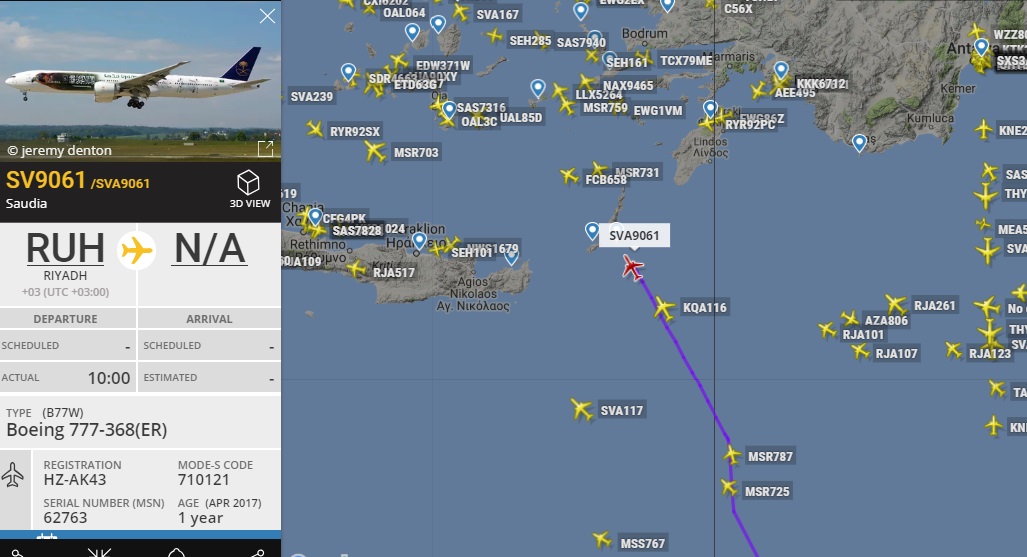Select the KQA116 aircraft icon

click(x=664, y=308)
